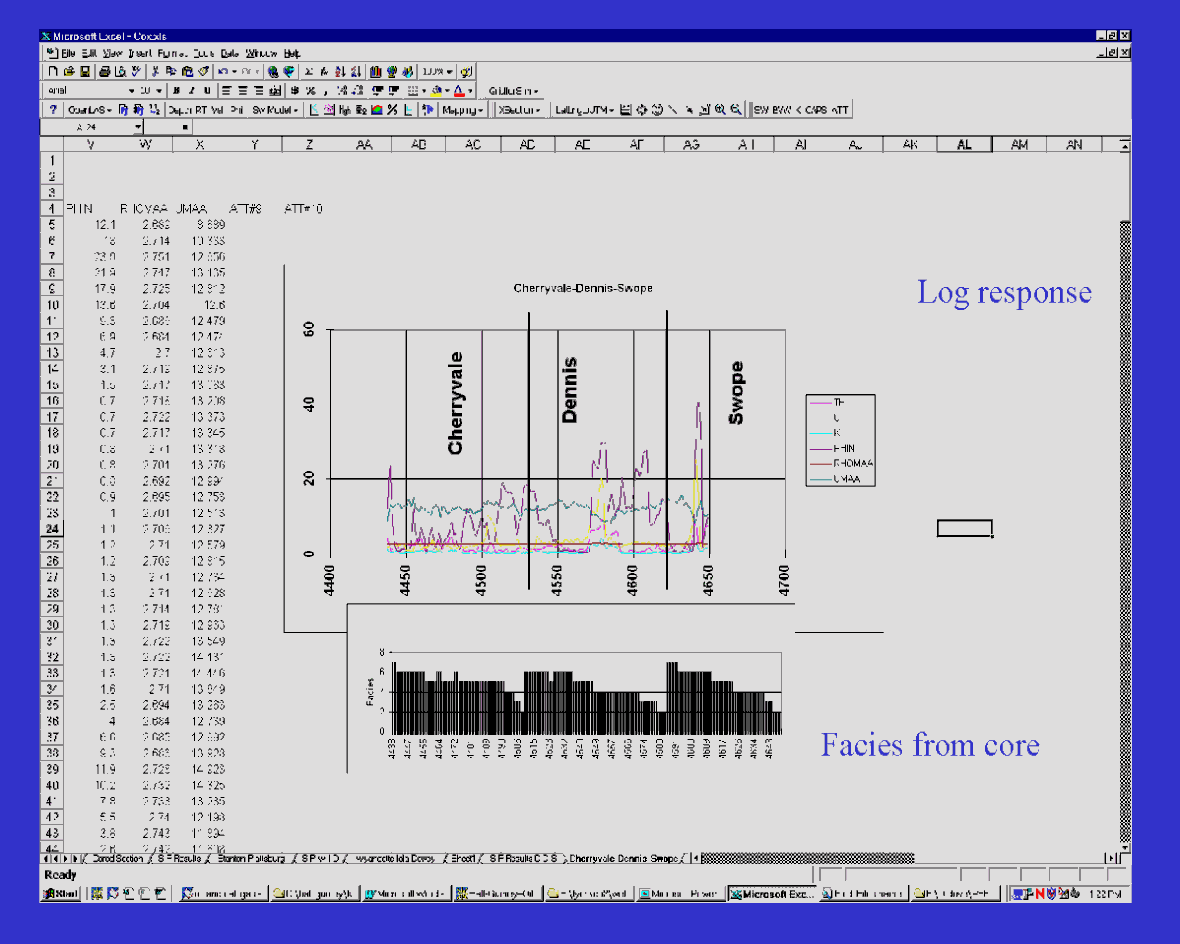1180x944 pixels.
Task: Select the Cut scissors icon
Action: tap(155, 72)
